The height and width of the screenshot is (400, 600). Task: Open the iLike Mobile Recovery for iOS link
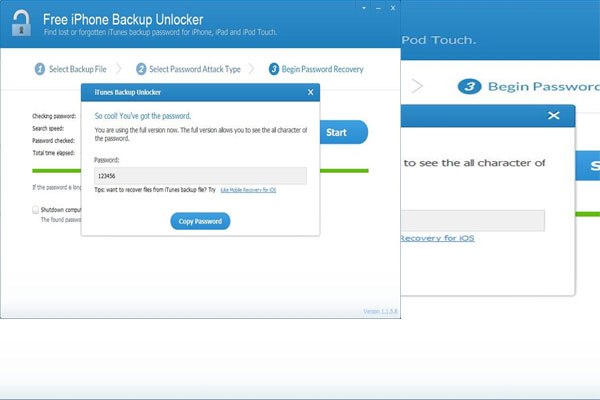point(247,189)
